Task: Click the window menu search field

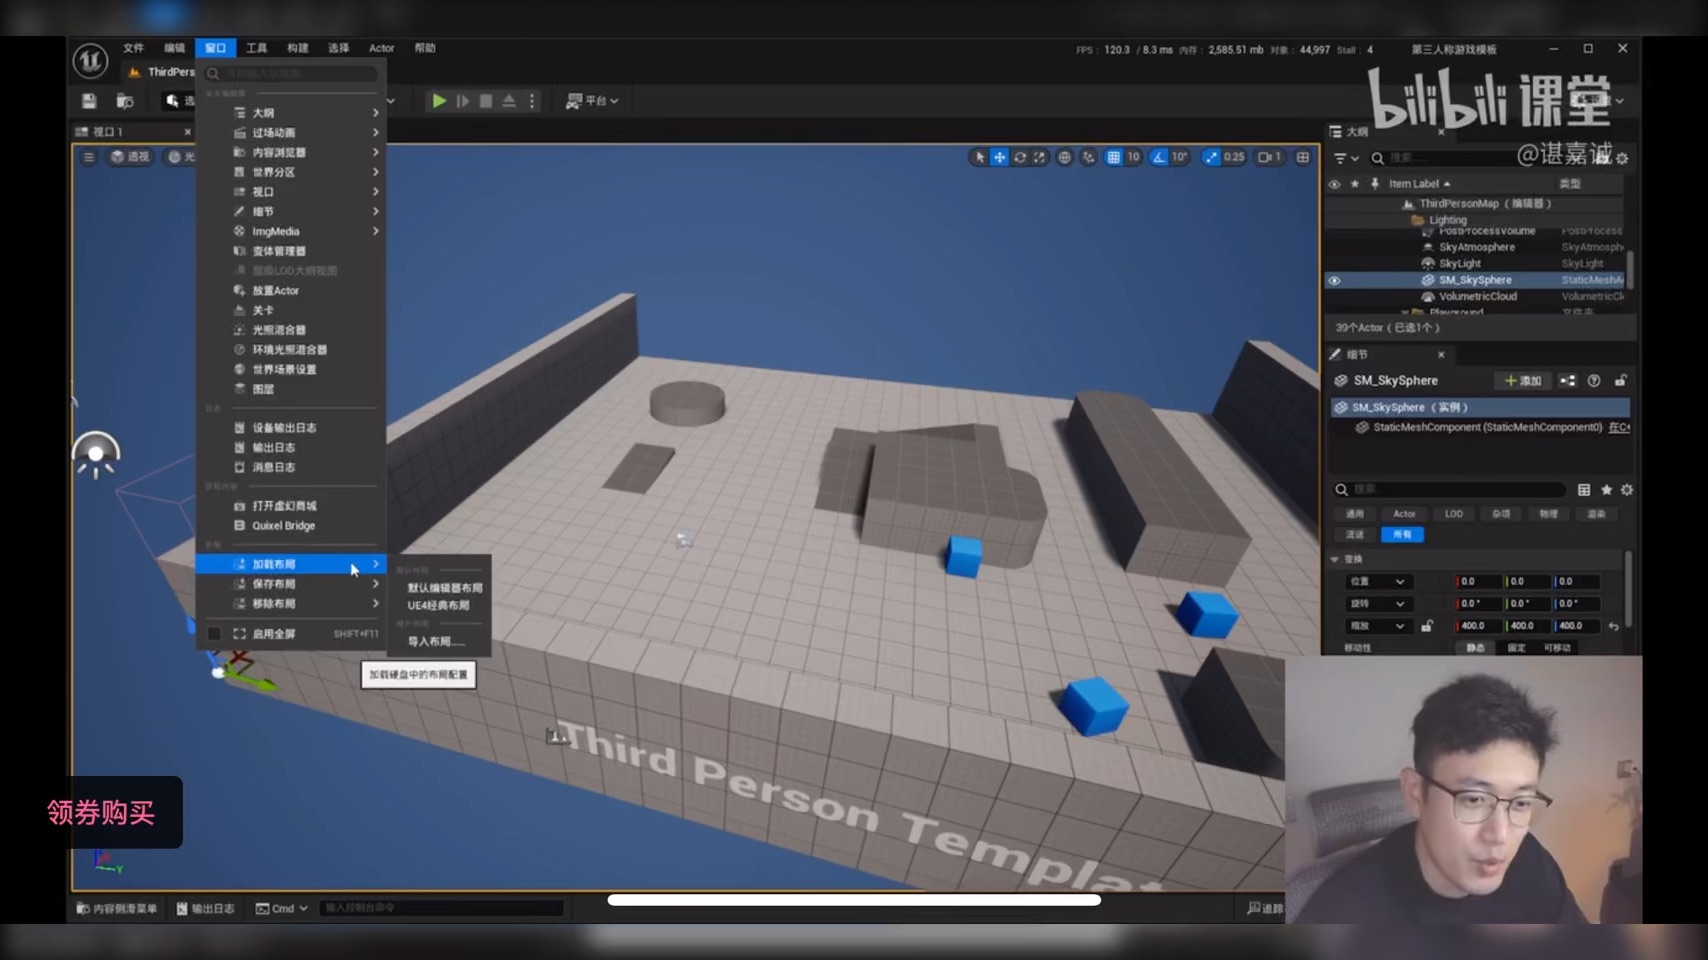Action: 292,73
